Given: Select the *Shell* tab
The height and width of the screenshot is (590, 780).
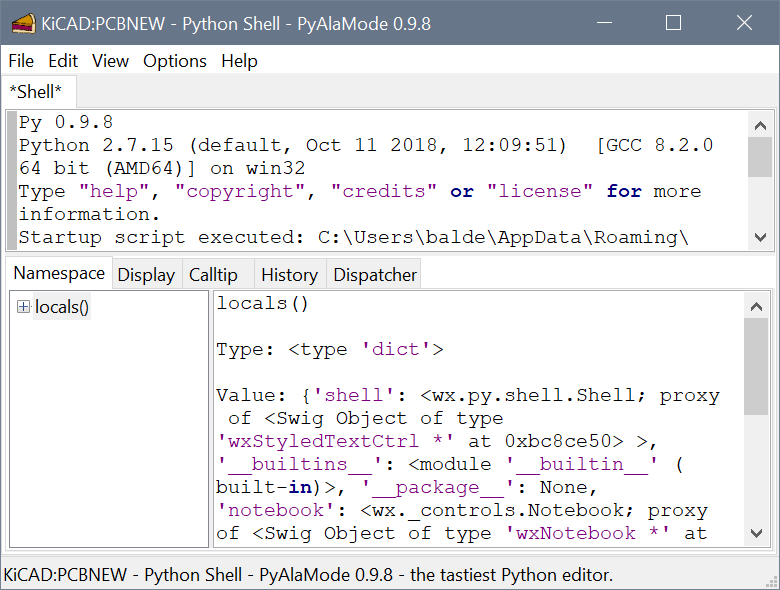Looking at the screenshot, I should tap(38, 92).
